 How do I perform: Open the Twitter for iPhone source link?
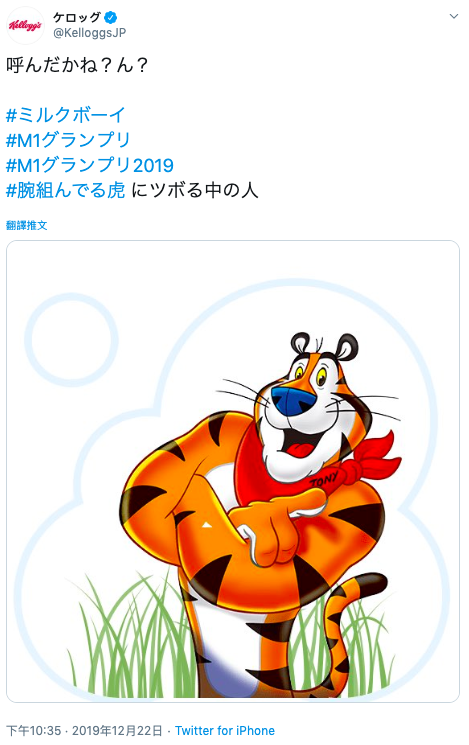225,731
